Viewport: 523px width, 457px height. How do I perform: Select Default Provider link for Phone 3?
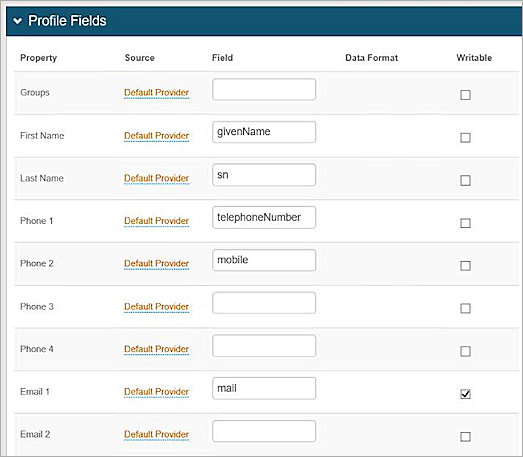pyautogui.click(x=156, y=306)
